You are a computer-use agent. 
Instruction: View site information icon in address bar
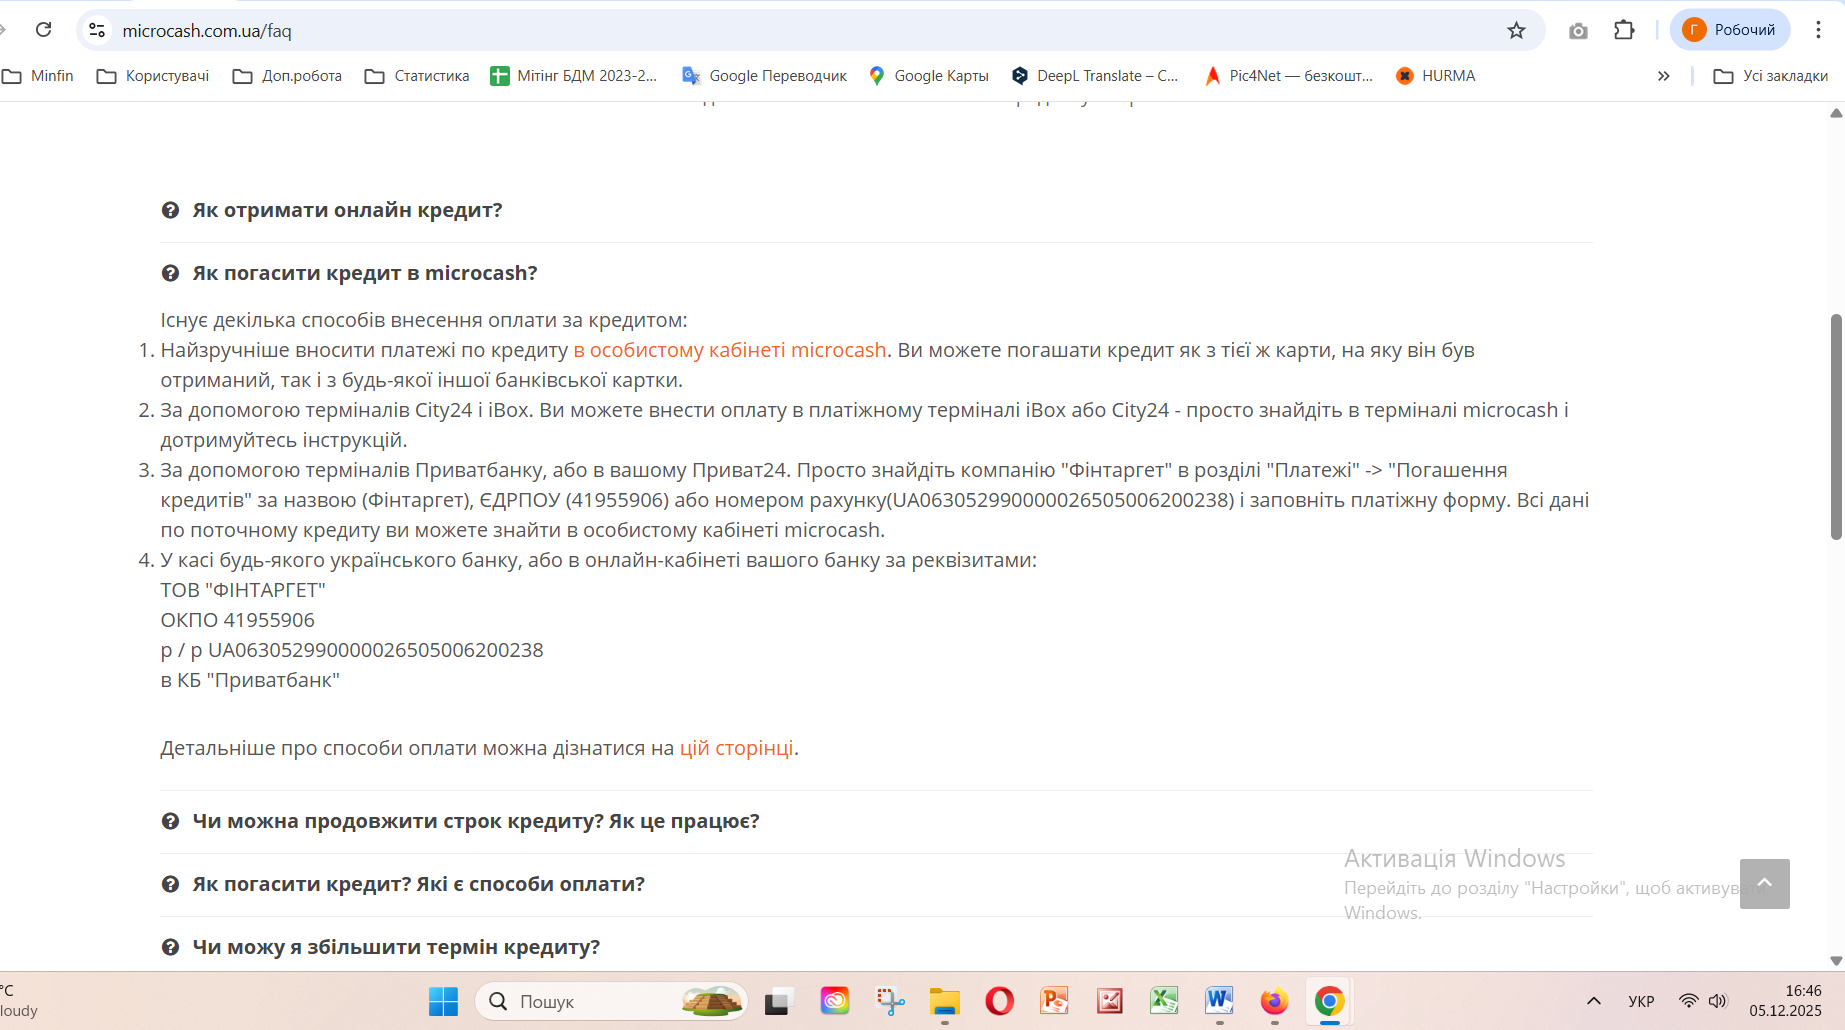(x=97, y=30)
